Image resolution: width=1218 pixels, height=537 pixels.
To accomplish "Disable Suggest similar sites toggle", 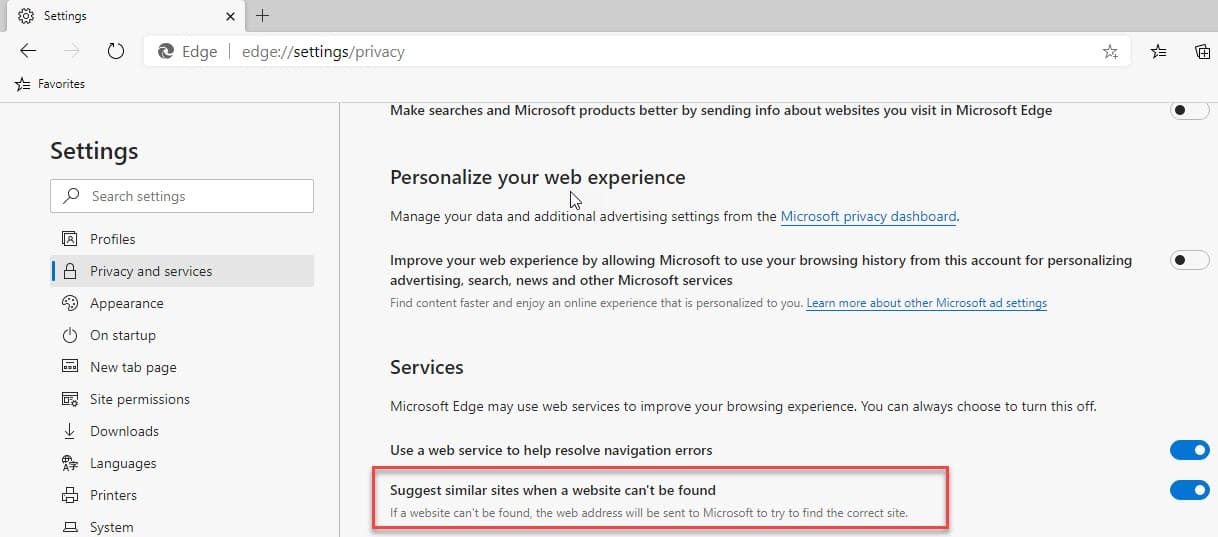I will [x=1189, y=490].
